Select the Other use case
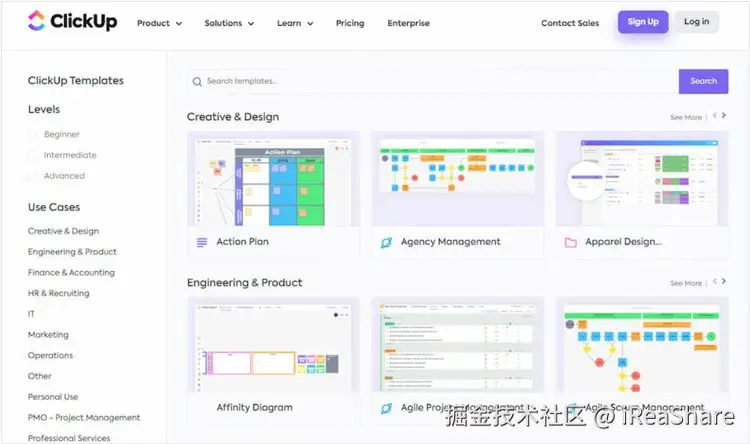The image size is (750, 444). click(x=39, y=376)
